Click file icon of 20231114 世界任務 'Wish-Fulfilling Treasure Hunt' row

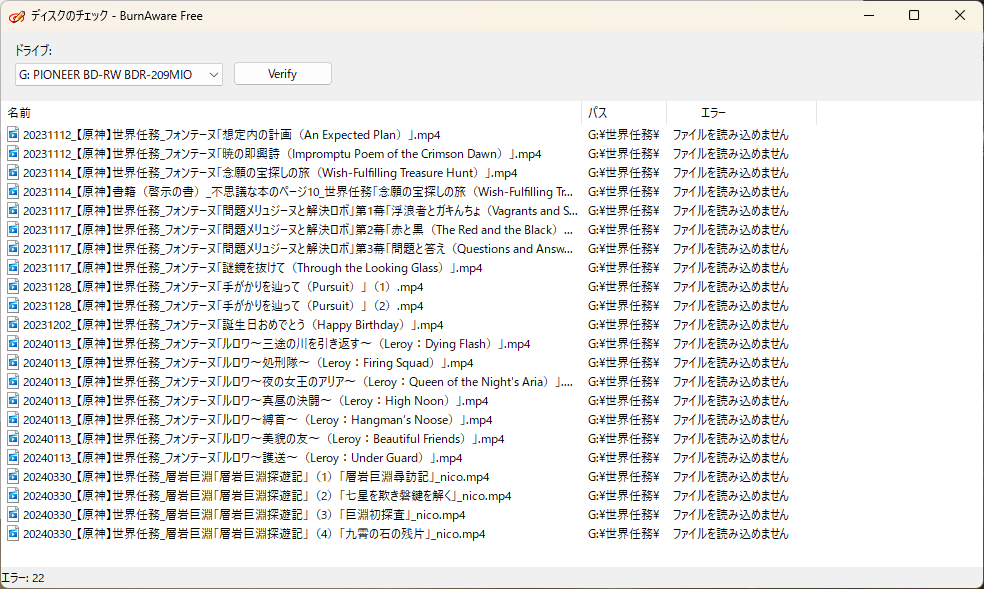[x=13, y=172]
